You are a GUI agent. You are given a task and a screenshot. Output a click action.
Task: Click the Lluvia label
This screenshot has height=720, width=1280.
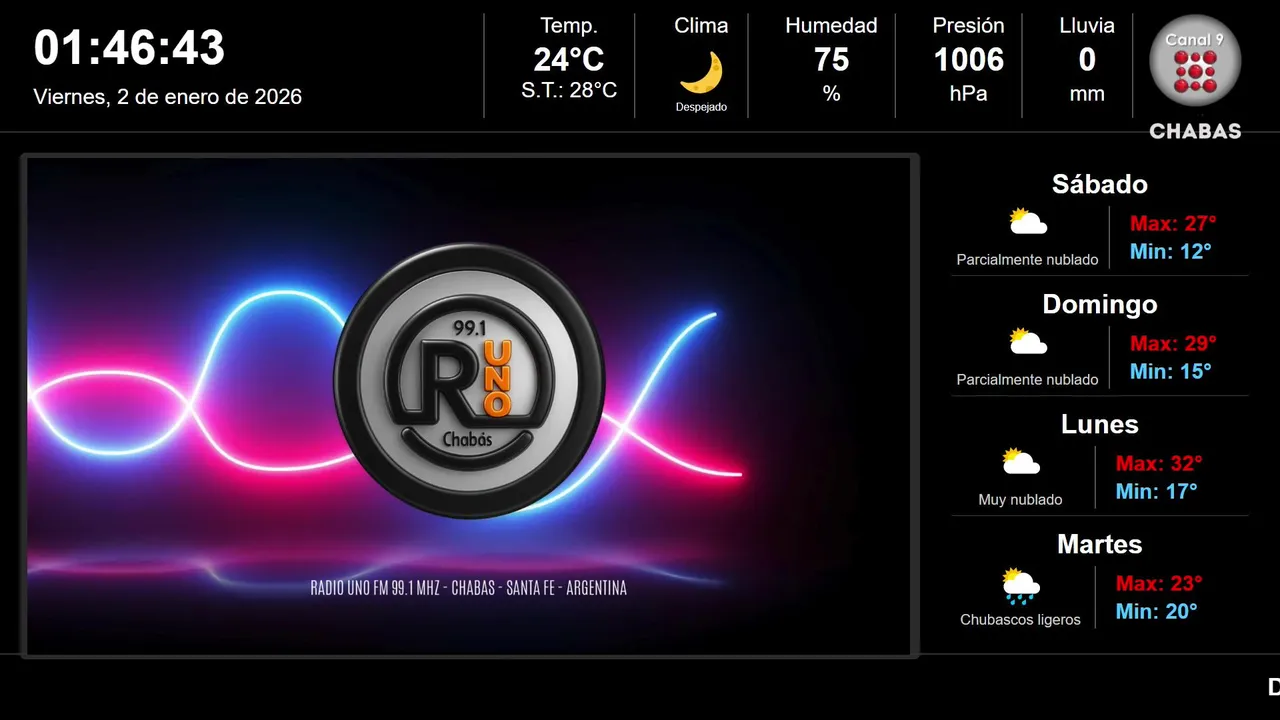pos(1087,25)
